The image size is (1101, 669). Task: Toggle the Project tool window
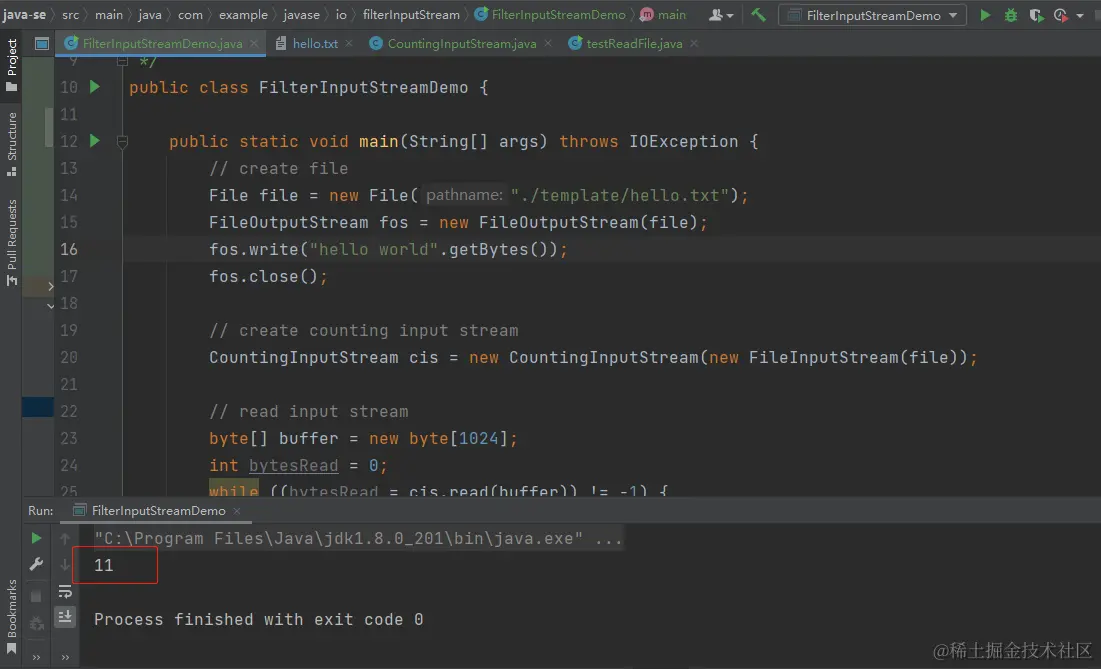12,65
